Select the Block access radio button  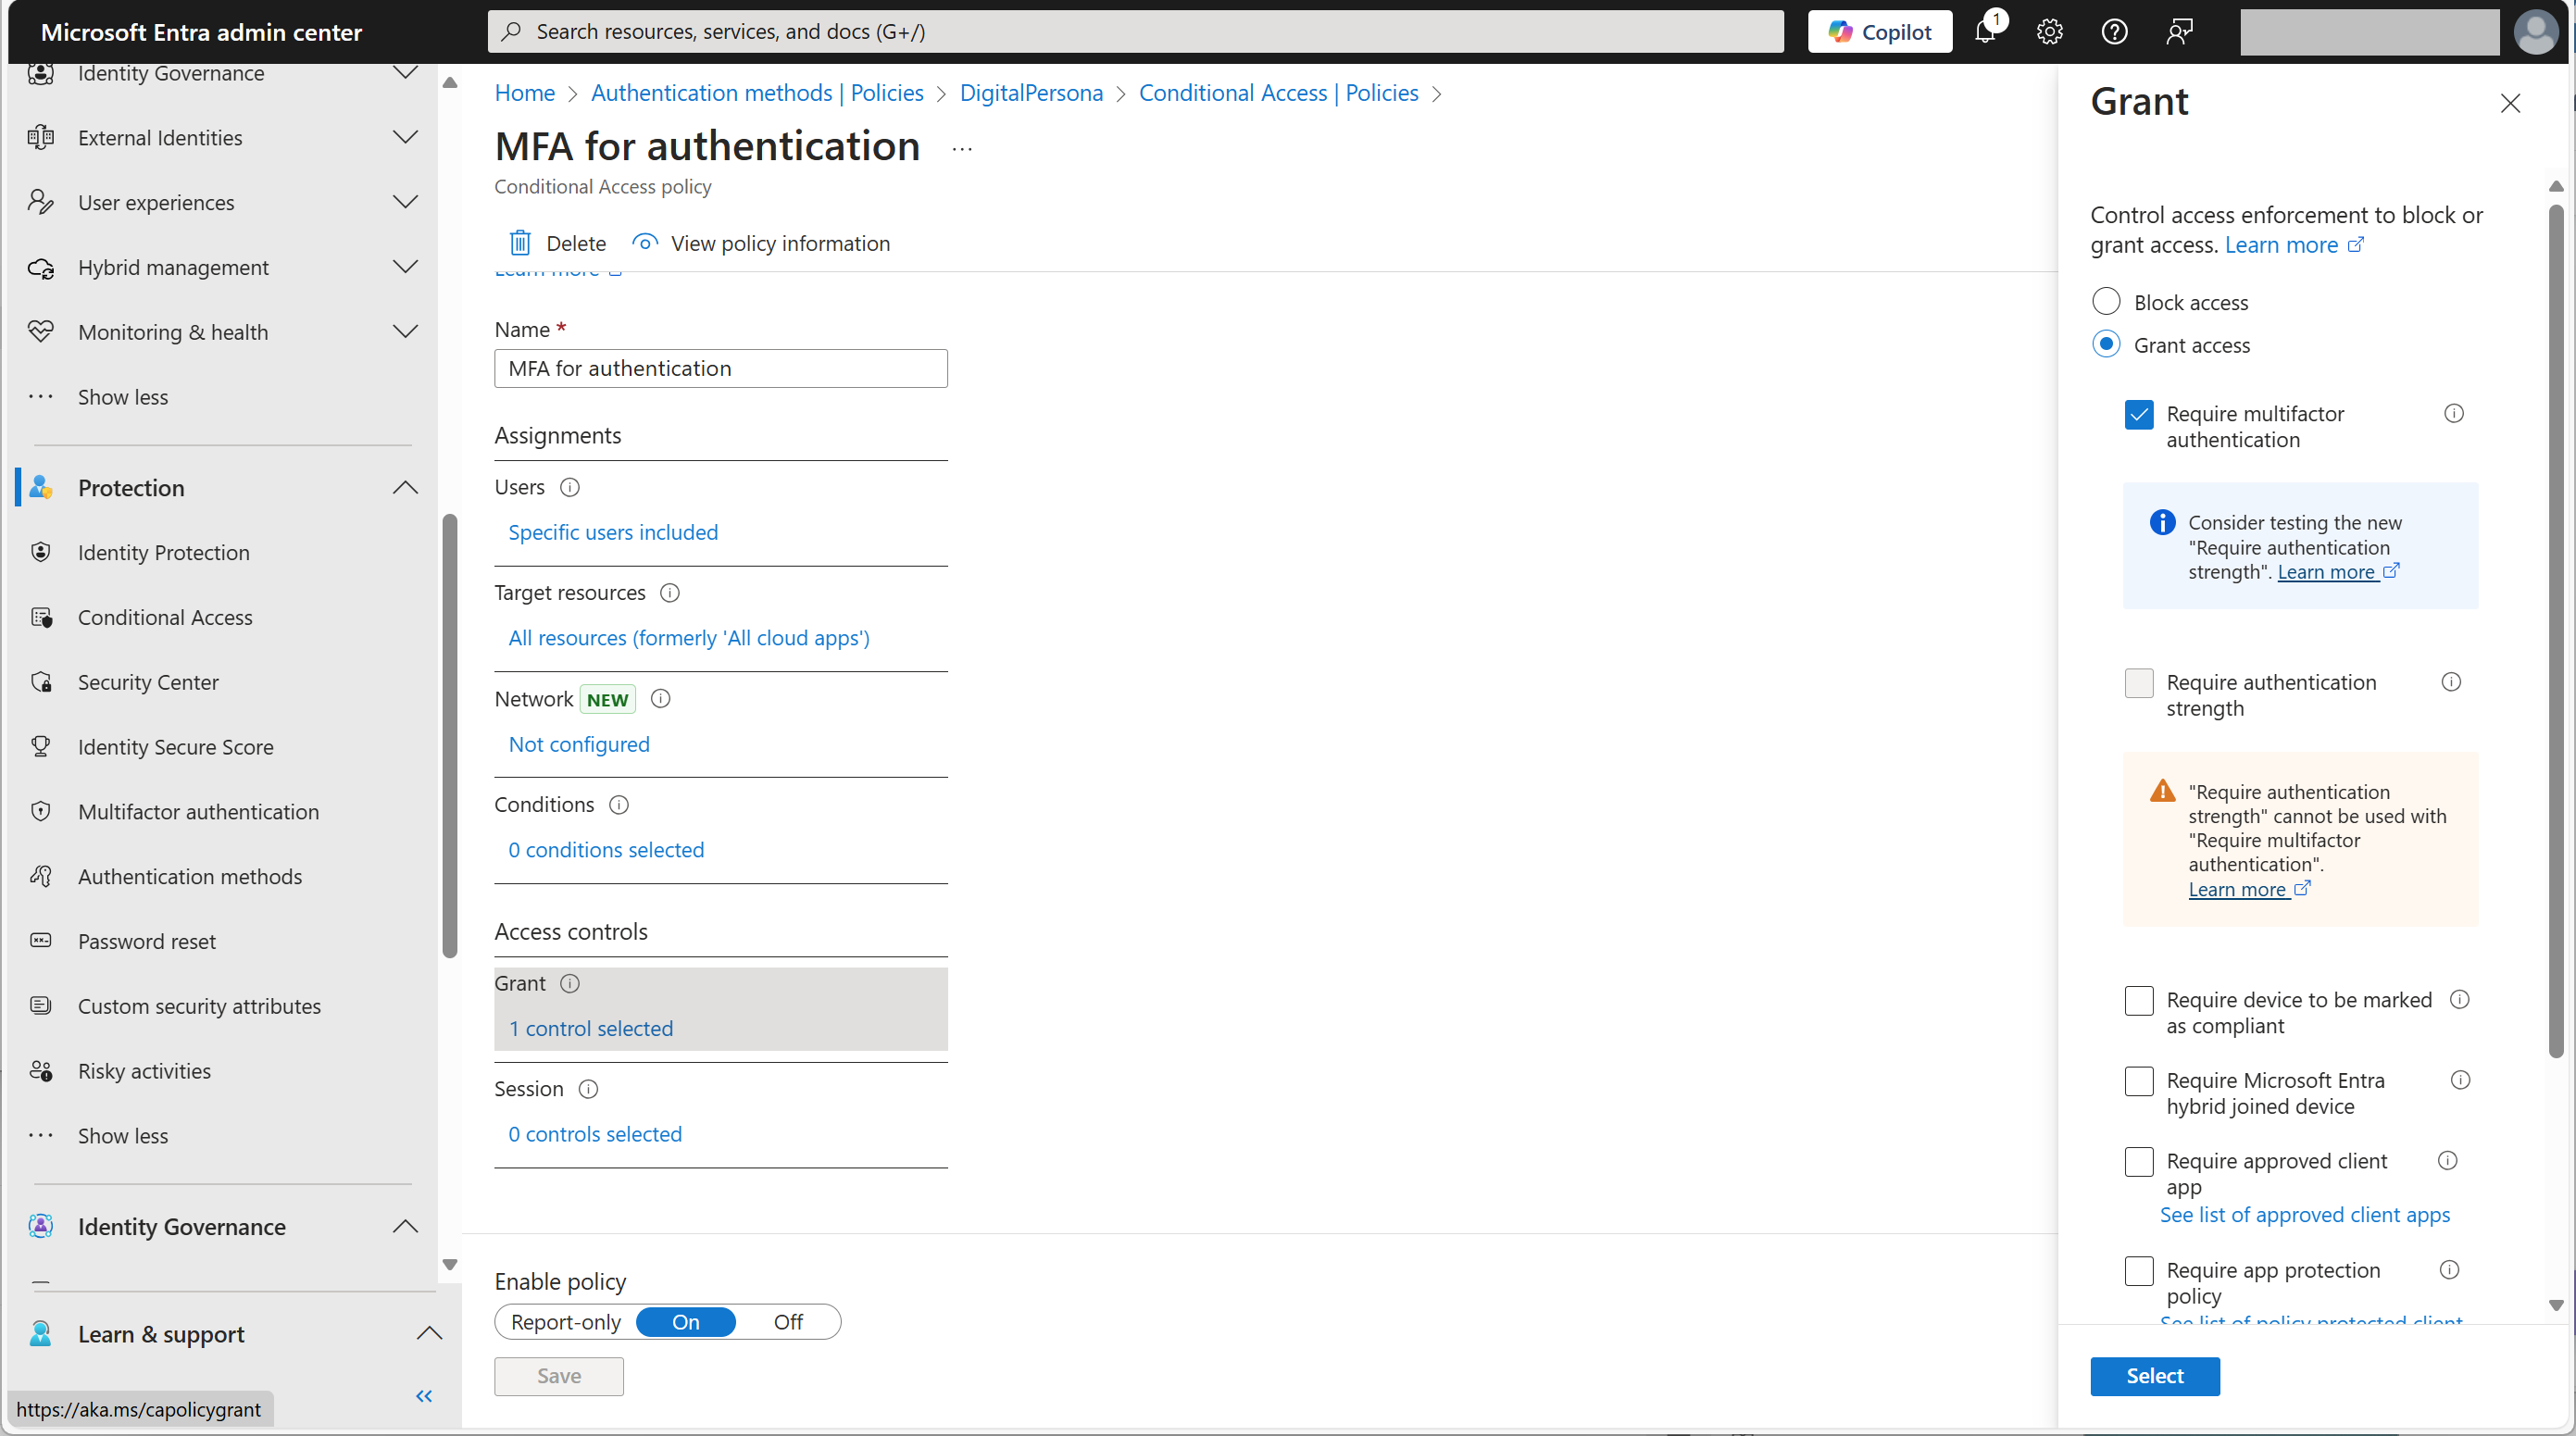pyautogui.click(x=2106, y=301)
